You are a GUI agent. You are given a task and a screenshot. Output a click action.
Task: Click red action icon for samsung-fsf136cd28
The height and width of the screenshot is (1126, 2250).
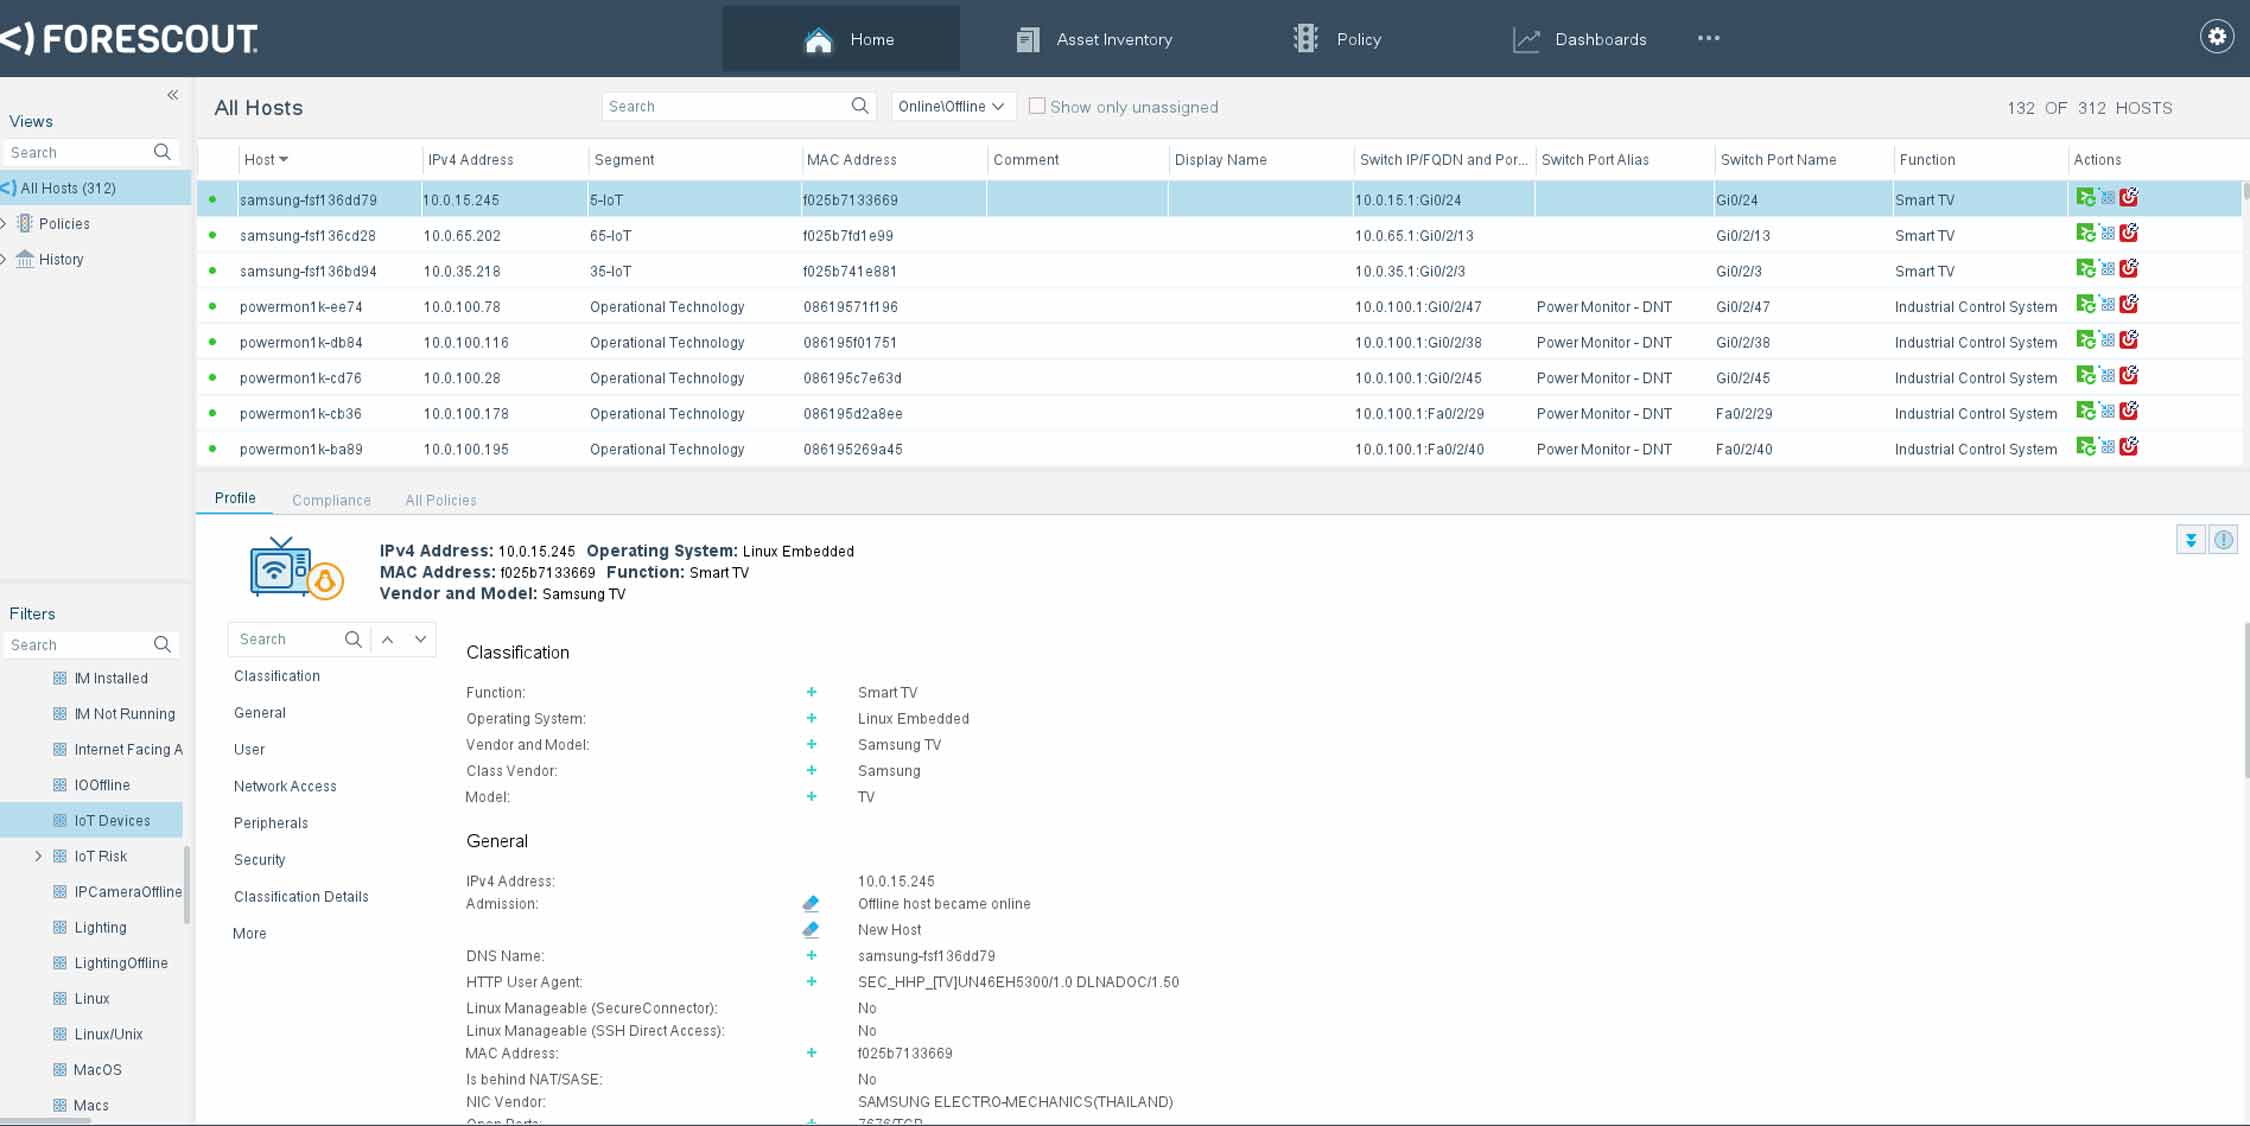pyautogui.click(x=2128, y=233)
